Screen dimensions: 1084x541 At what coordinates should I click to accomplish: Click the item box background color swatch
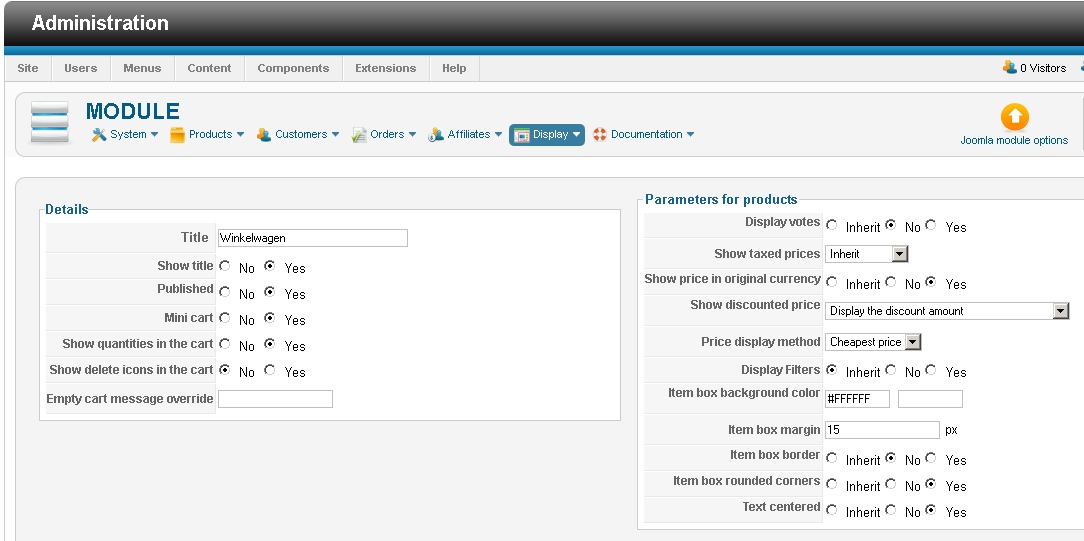point(930,399)
